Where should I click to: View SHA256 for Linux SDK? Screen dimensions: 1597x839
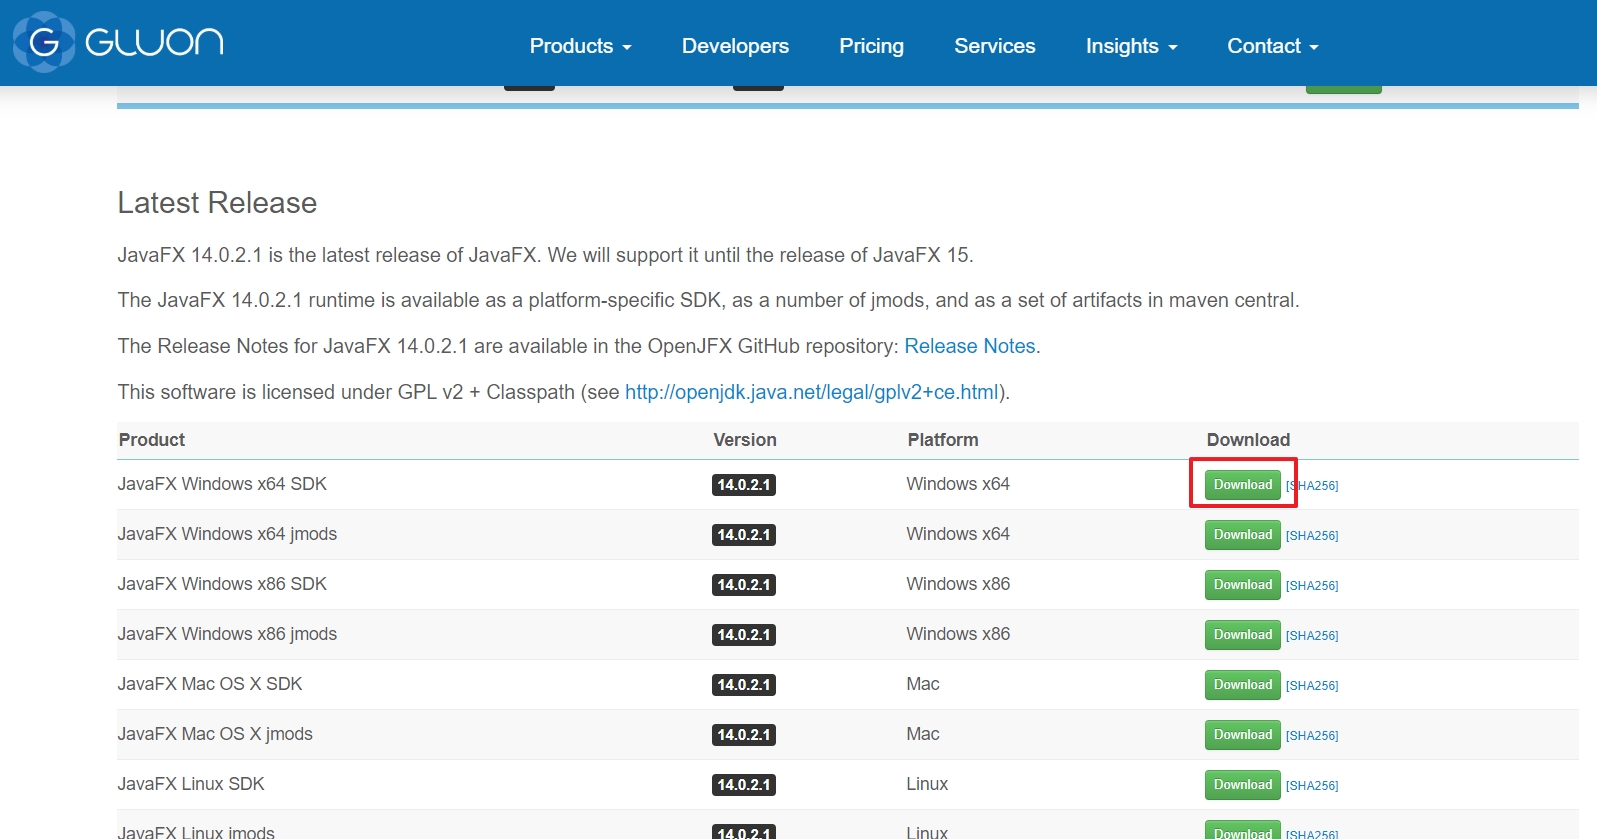point(1312,786)
